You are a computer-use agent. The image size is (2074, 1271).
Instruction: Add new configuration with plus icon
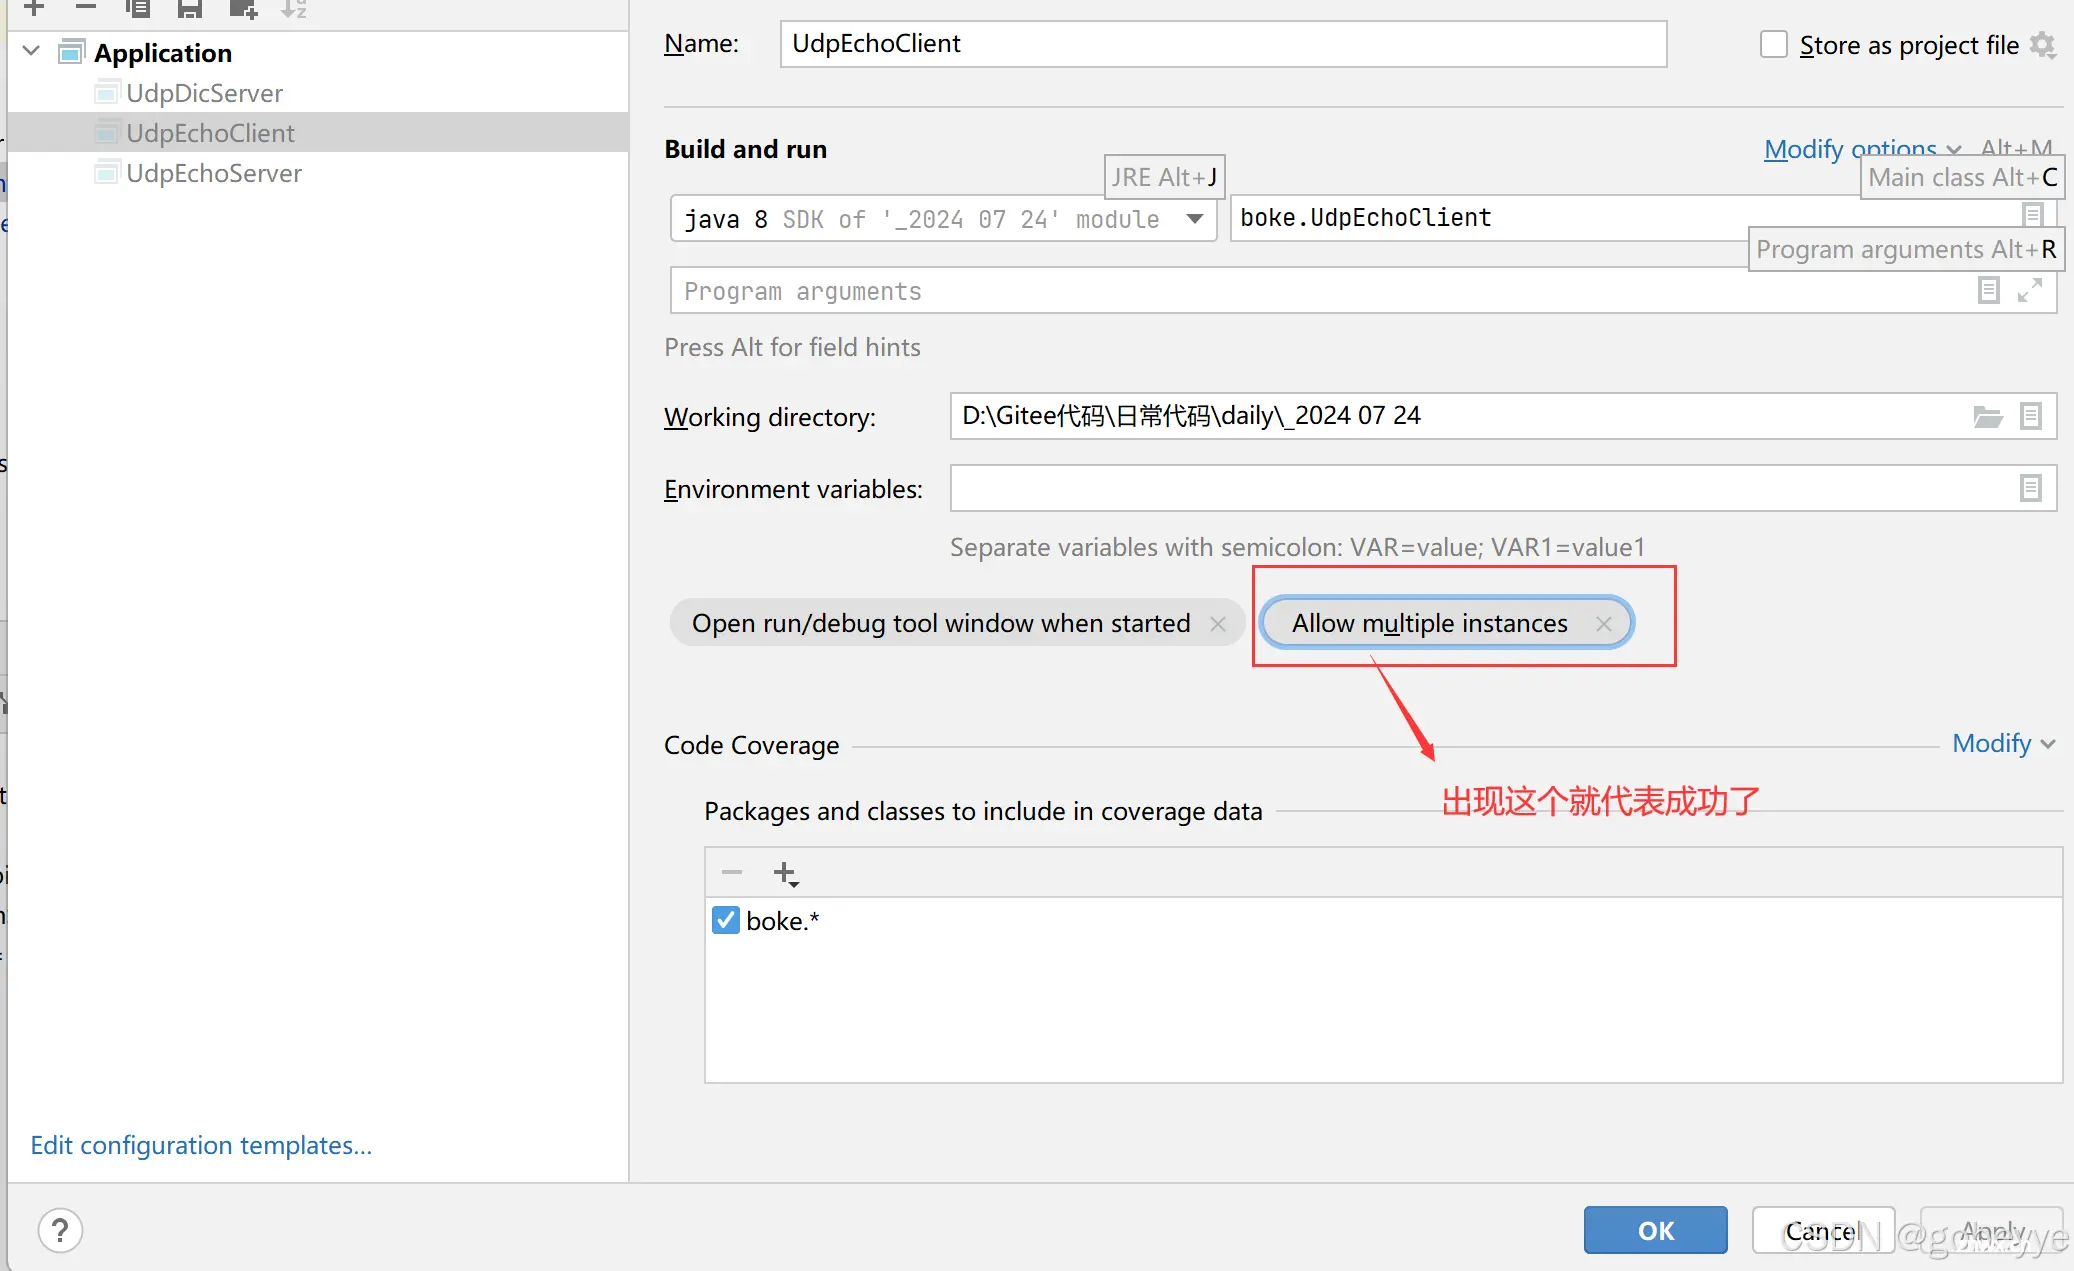point(34,8)
